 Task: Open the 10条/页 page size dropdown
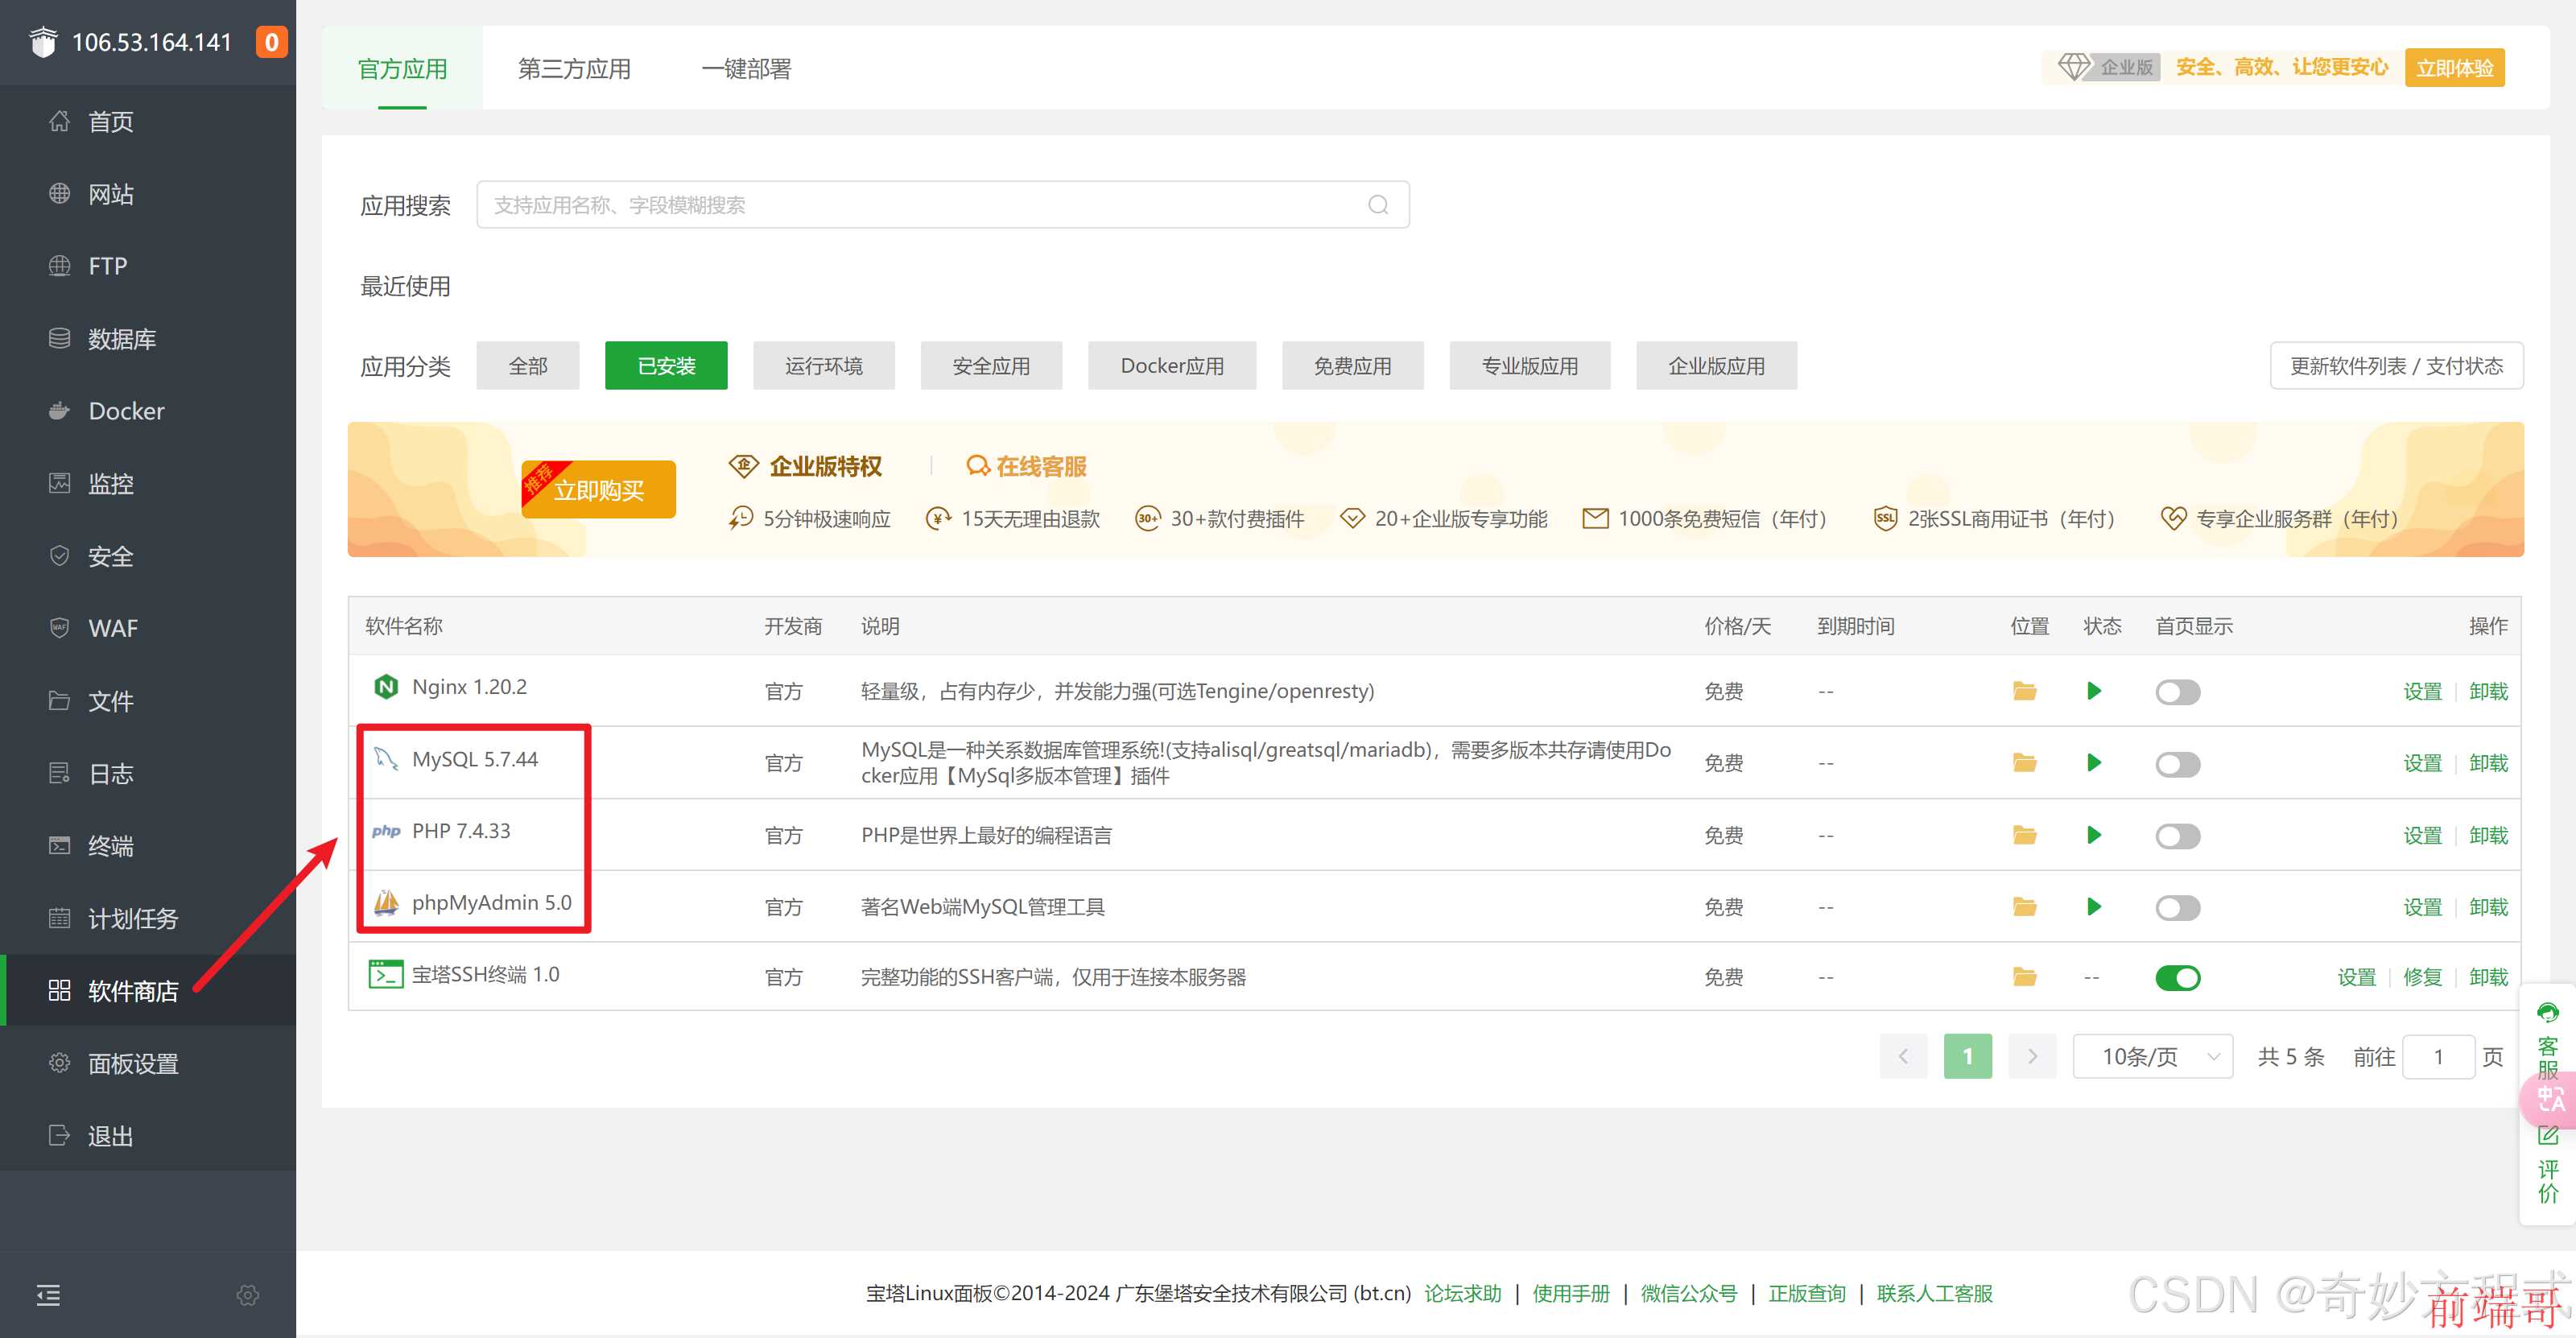pyautogui.click(x=2153, y=1056)
